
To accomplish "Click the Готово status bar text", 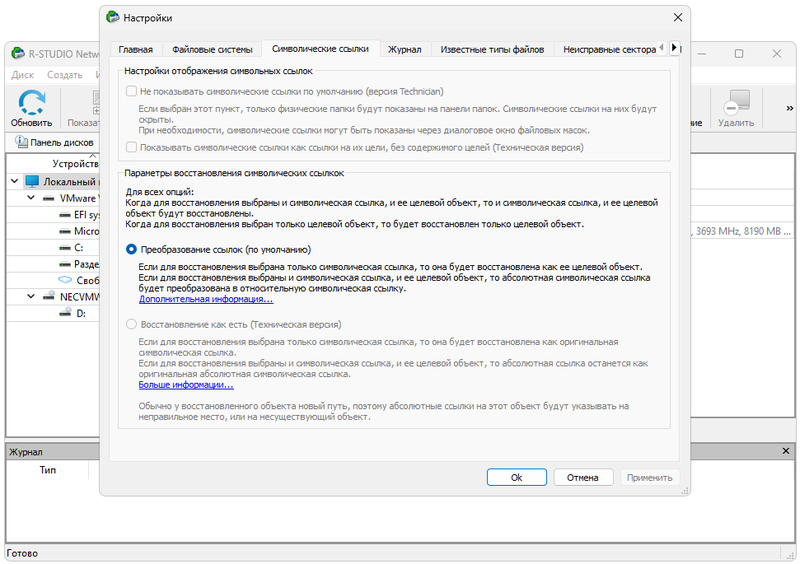I will point(22,553).
